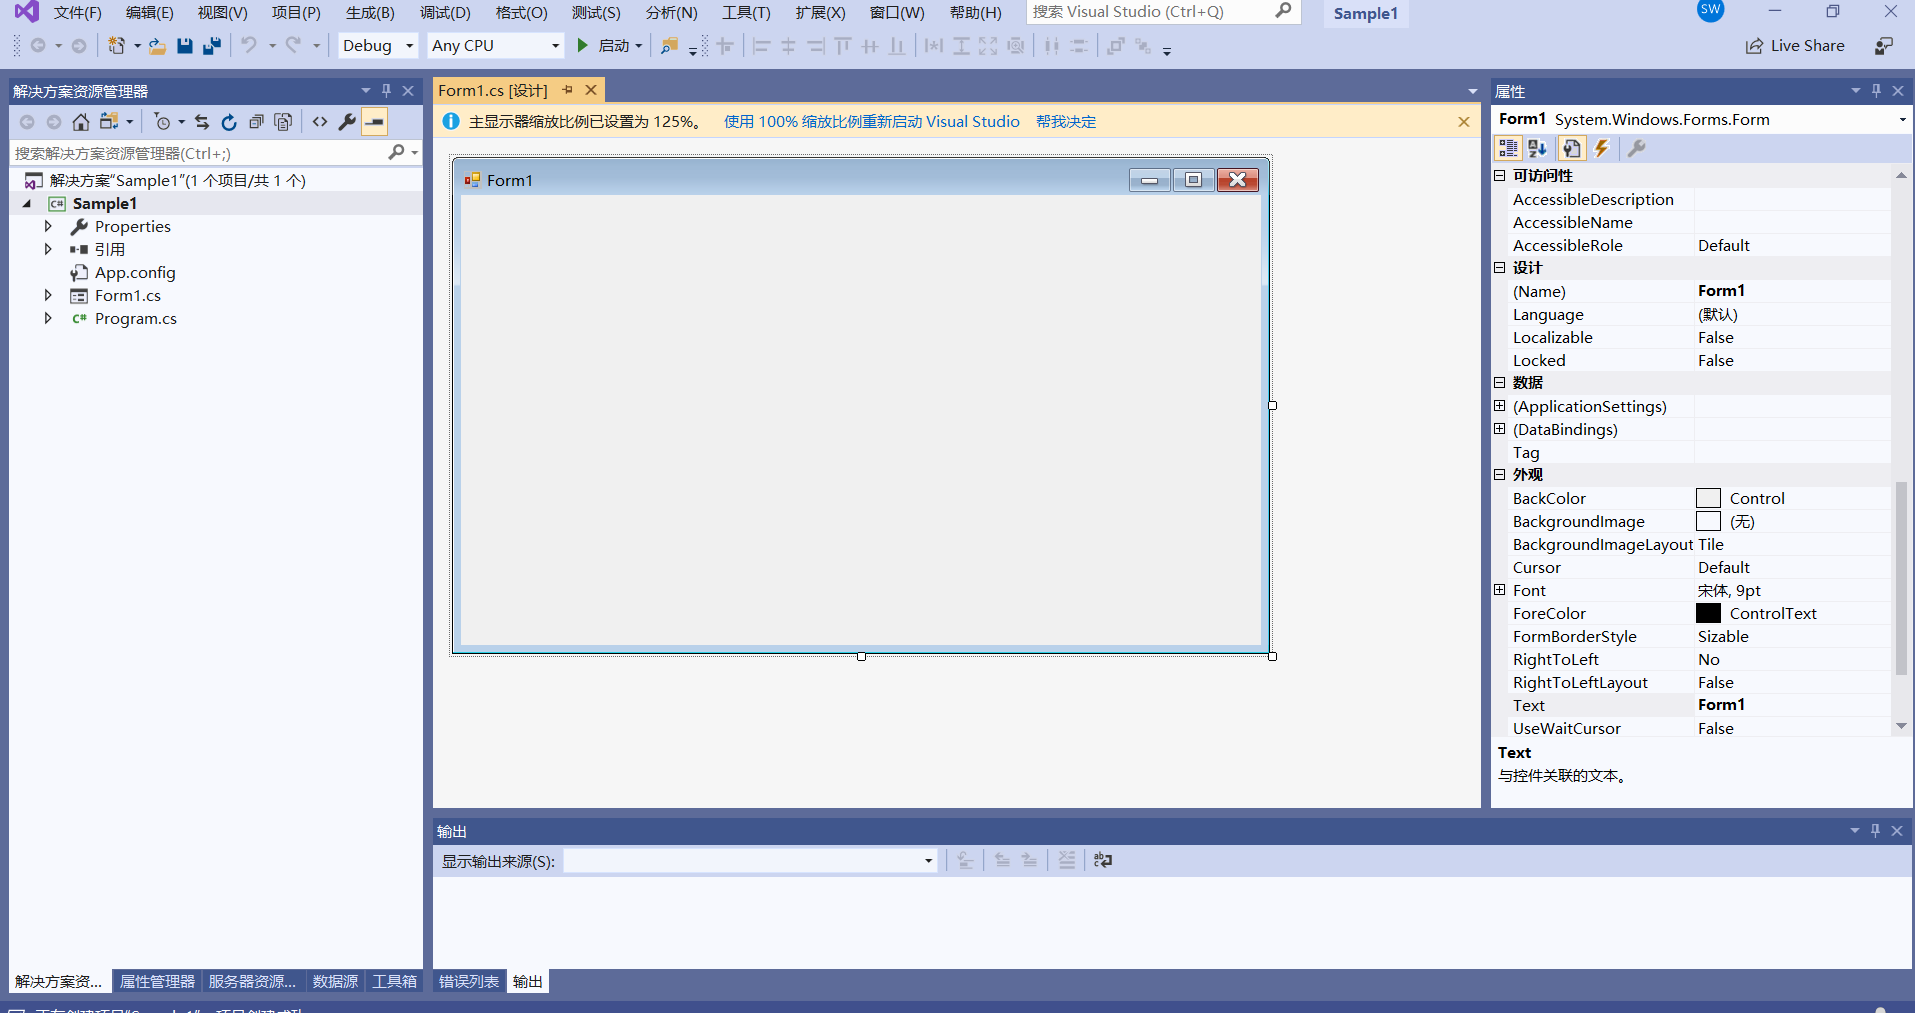Toggle auto-hide pin of Solution Explorer panel
1915x1013 pixels.
pyautogui.click(x=386, y=90)
